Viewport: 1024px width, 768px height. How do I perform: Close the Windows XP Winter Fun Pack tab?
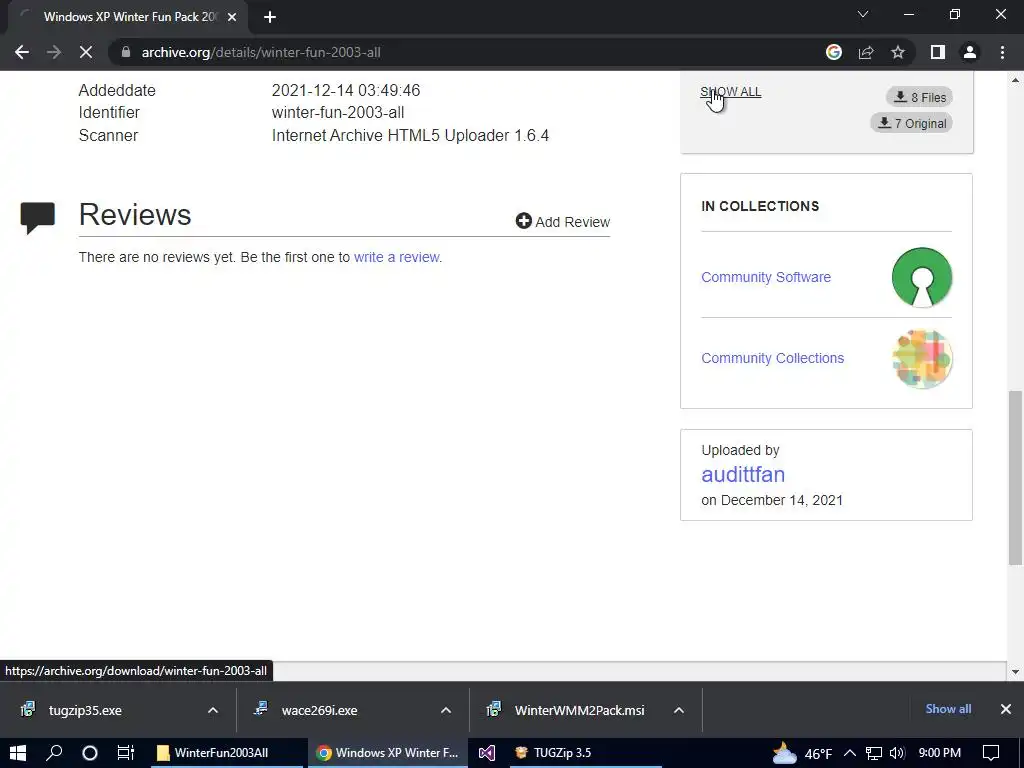click(232, 18)
